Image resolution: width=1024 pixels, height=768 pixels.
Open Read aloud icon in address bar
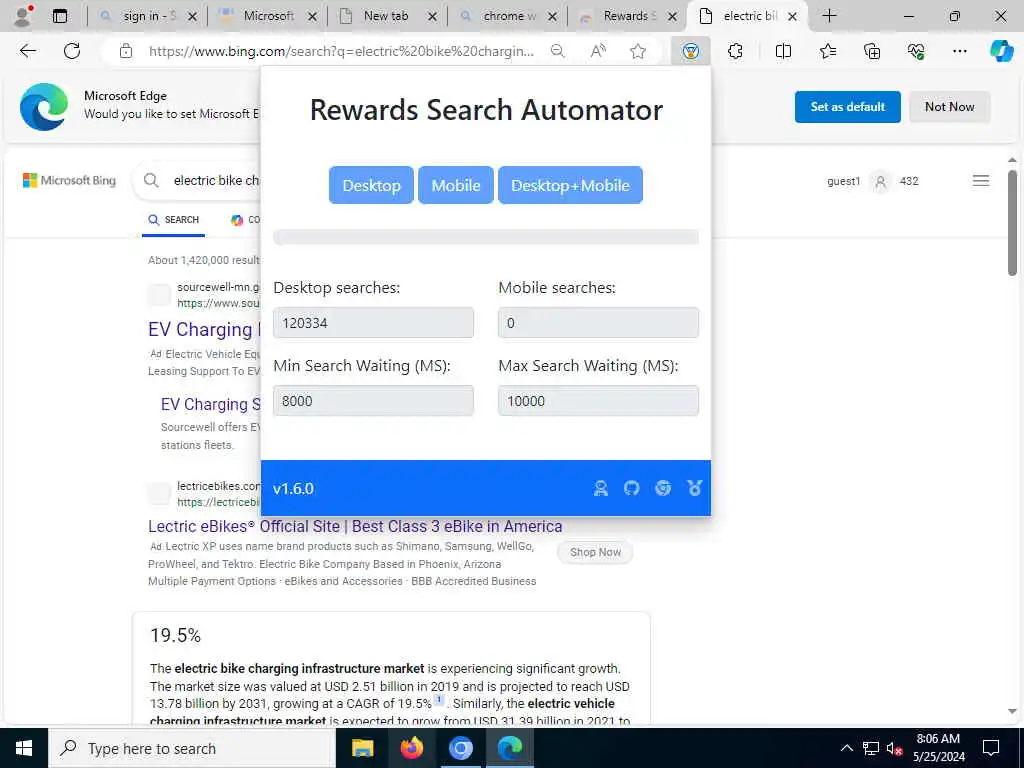click(x=598, y=51)
